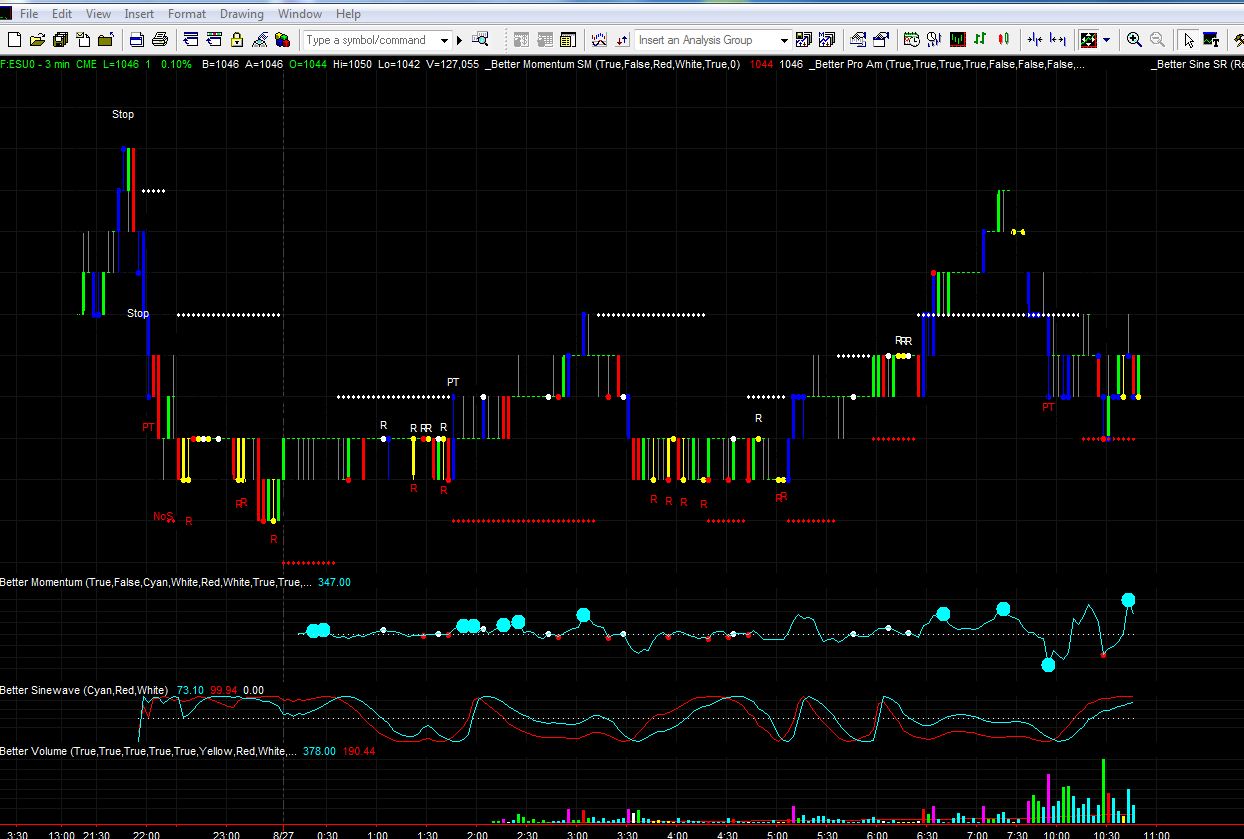Click the 10:00 label on time axis

1057,833
